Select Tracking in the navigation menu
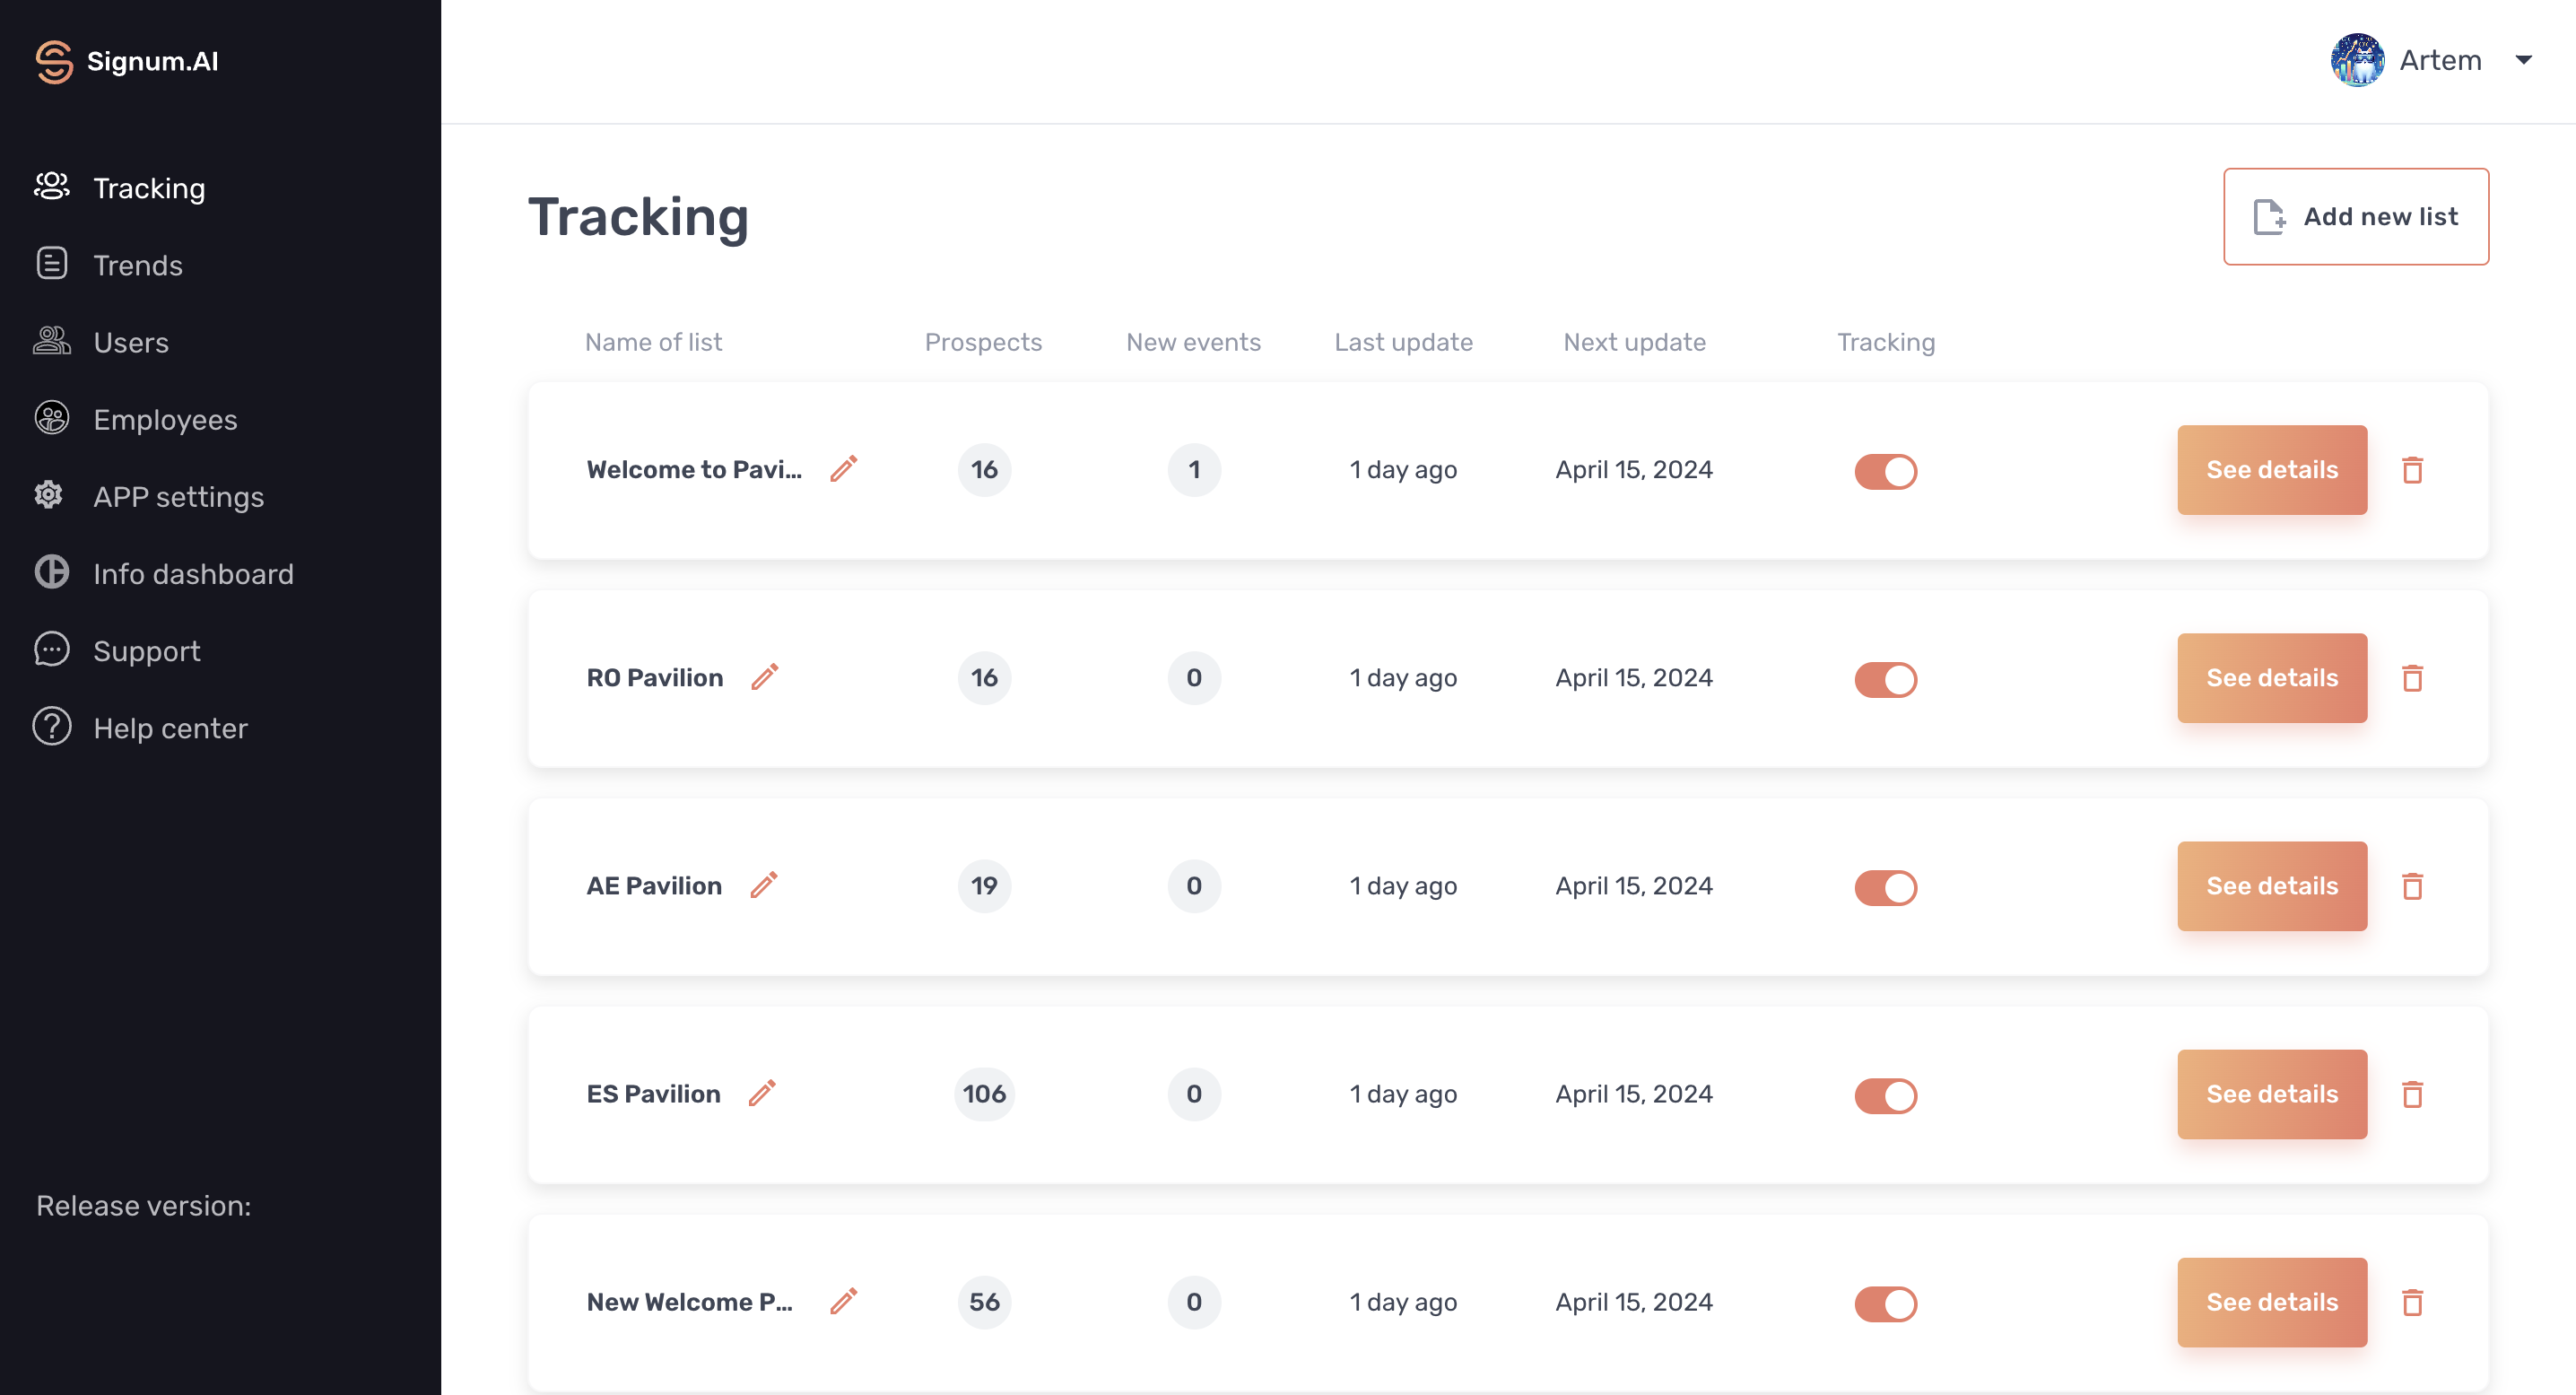 [149, 187]
